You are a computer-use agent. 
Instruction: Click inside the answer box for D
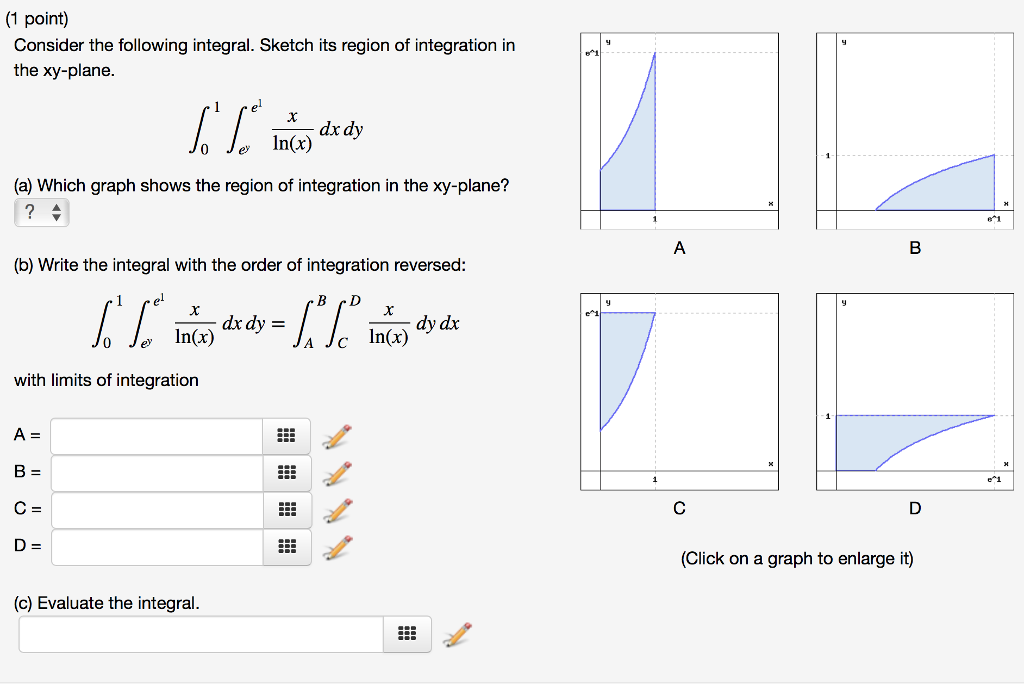(x=155, y=547)
